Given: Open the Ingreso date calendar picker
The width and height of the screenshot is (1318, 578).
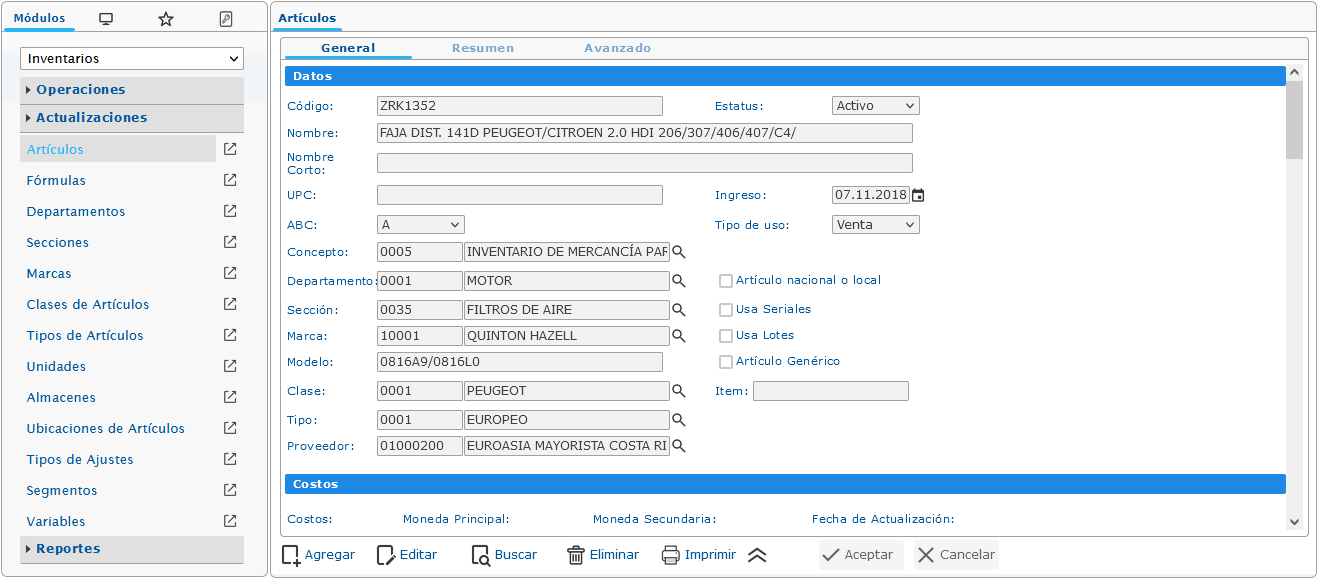Looking at the screenshot, I should [918, 195].
